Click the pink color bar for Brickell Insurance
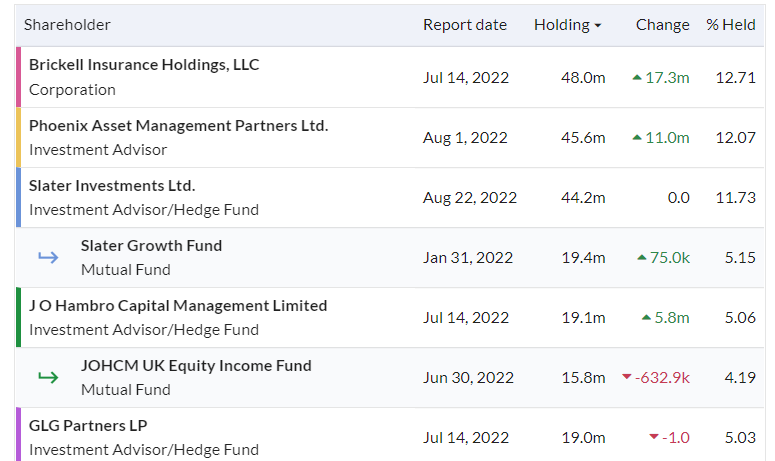Image resolution: width=775 pixels, height=461 pixels. [x=18, y=77]
